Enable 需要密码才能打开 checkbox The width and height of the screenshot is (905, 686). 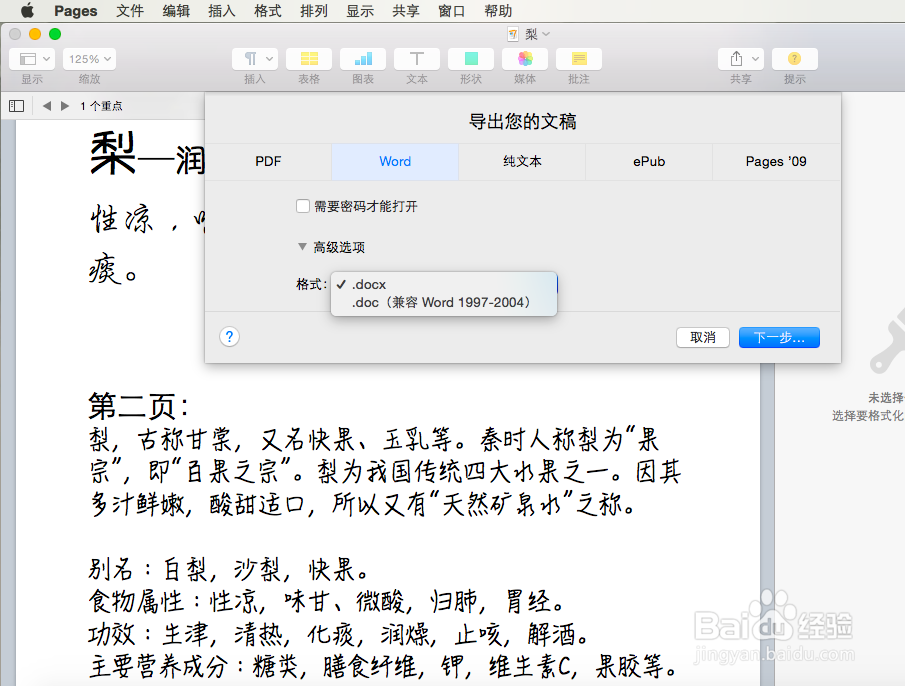(303, 206)
